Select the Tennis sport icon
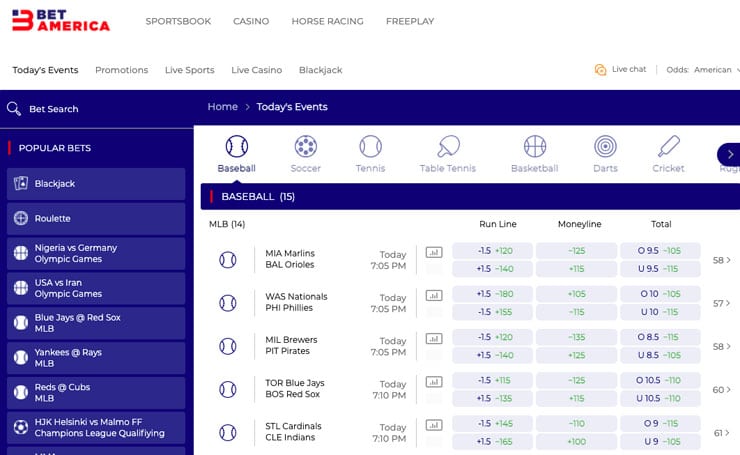 (370, 146)
